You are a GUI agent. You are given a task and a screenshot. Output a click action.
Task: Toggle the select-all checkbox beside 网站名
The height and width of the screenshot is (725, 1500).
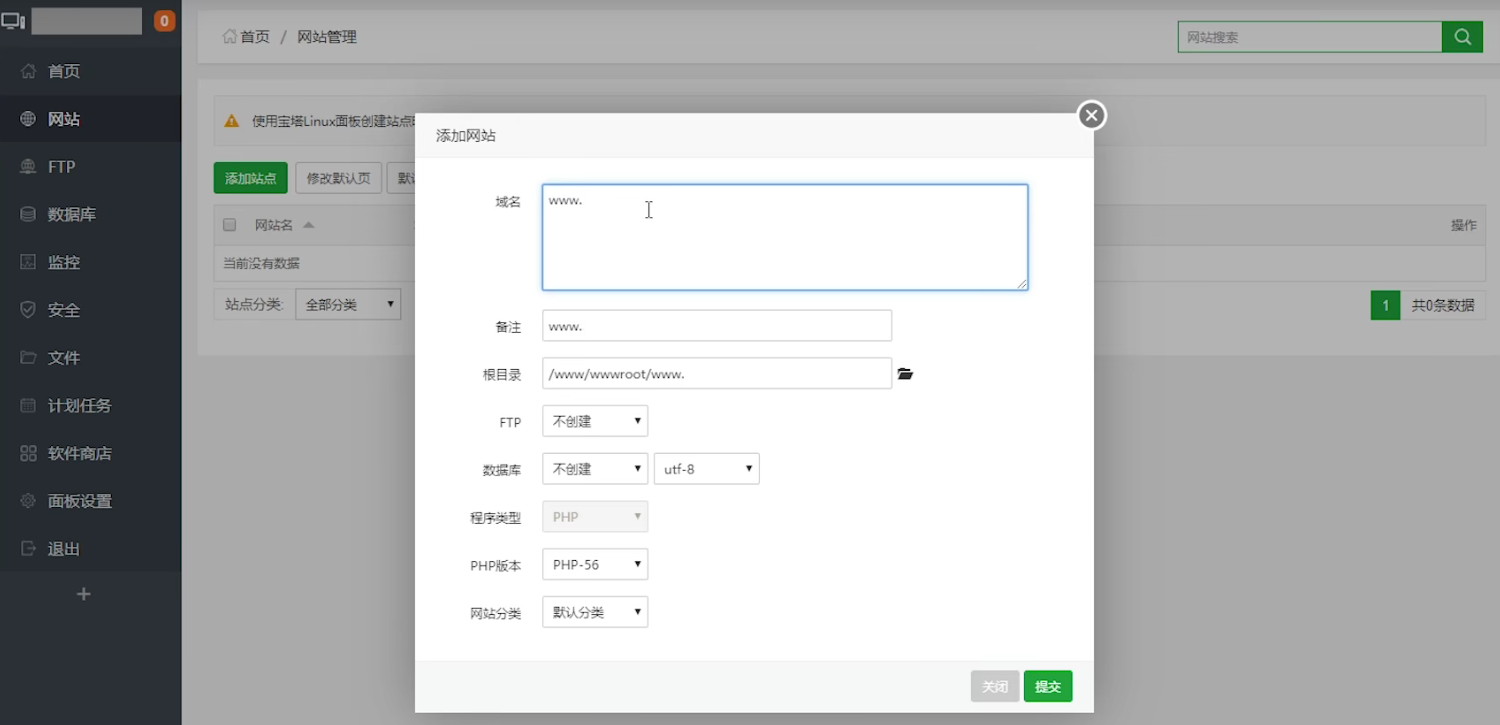click(229, 225)
